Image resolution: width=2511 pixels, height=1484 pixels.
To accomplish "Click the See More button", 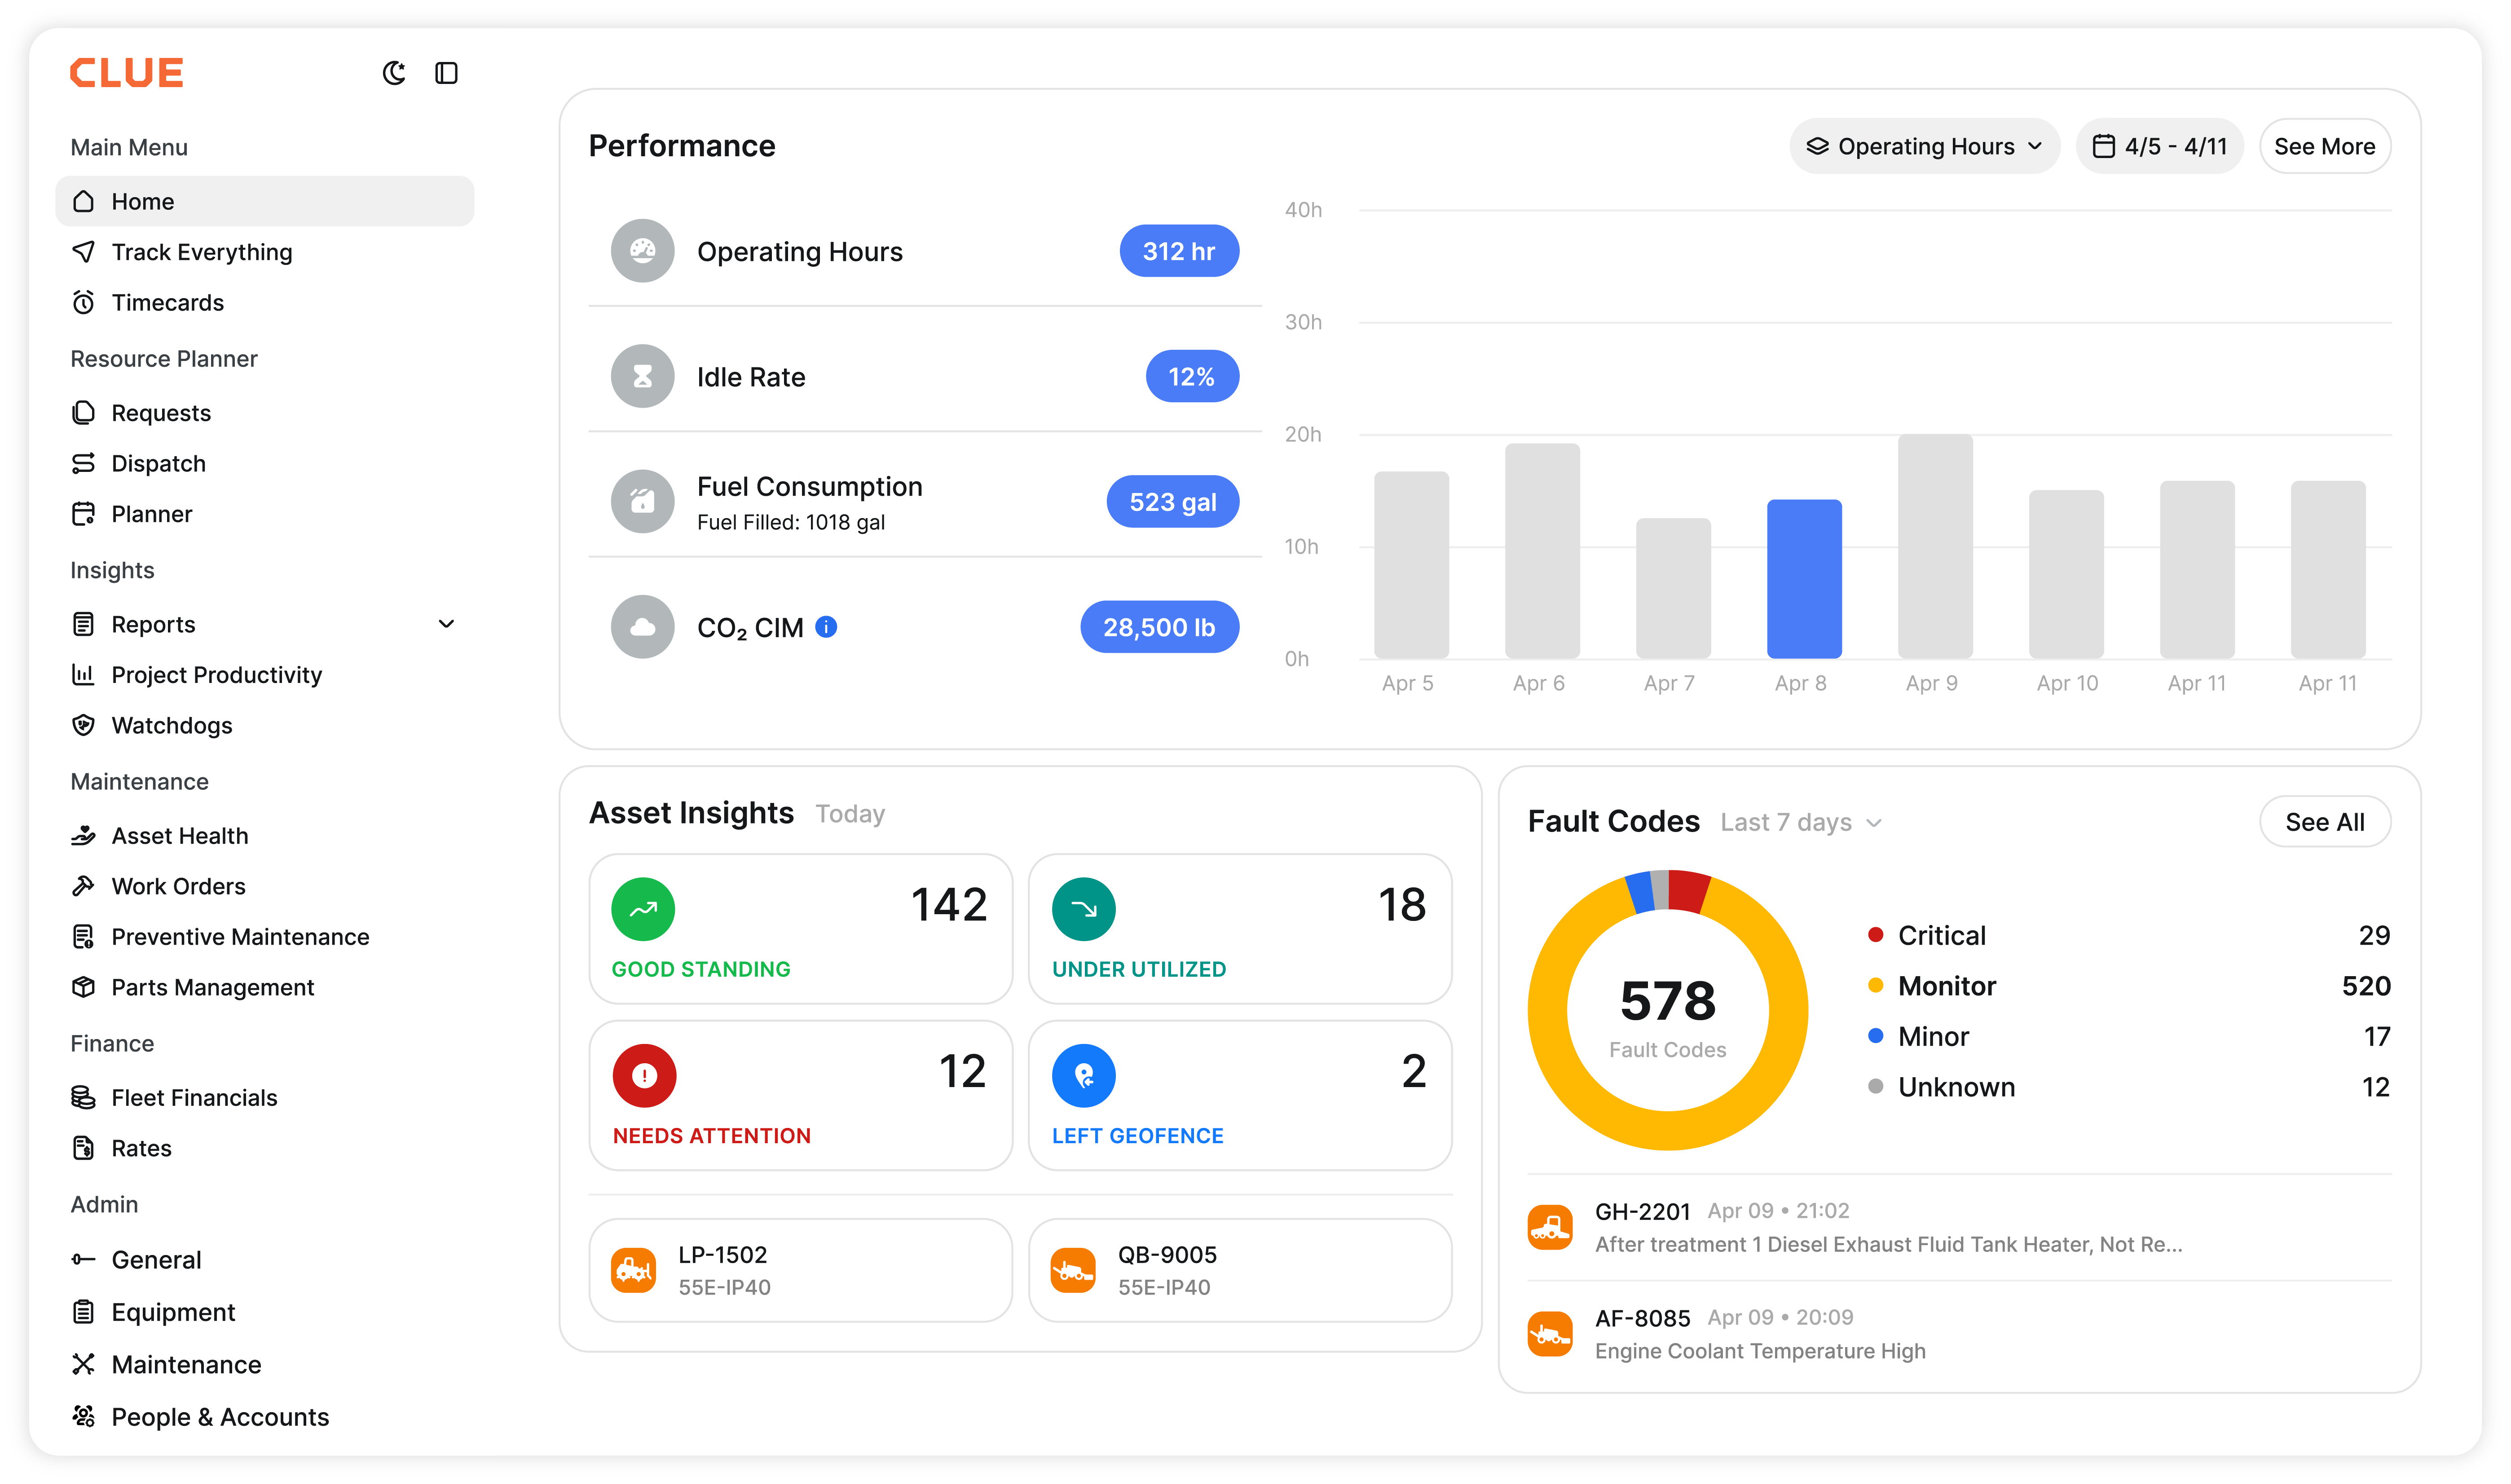I will [x=2324, y=146].
